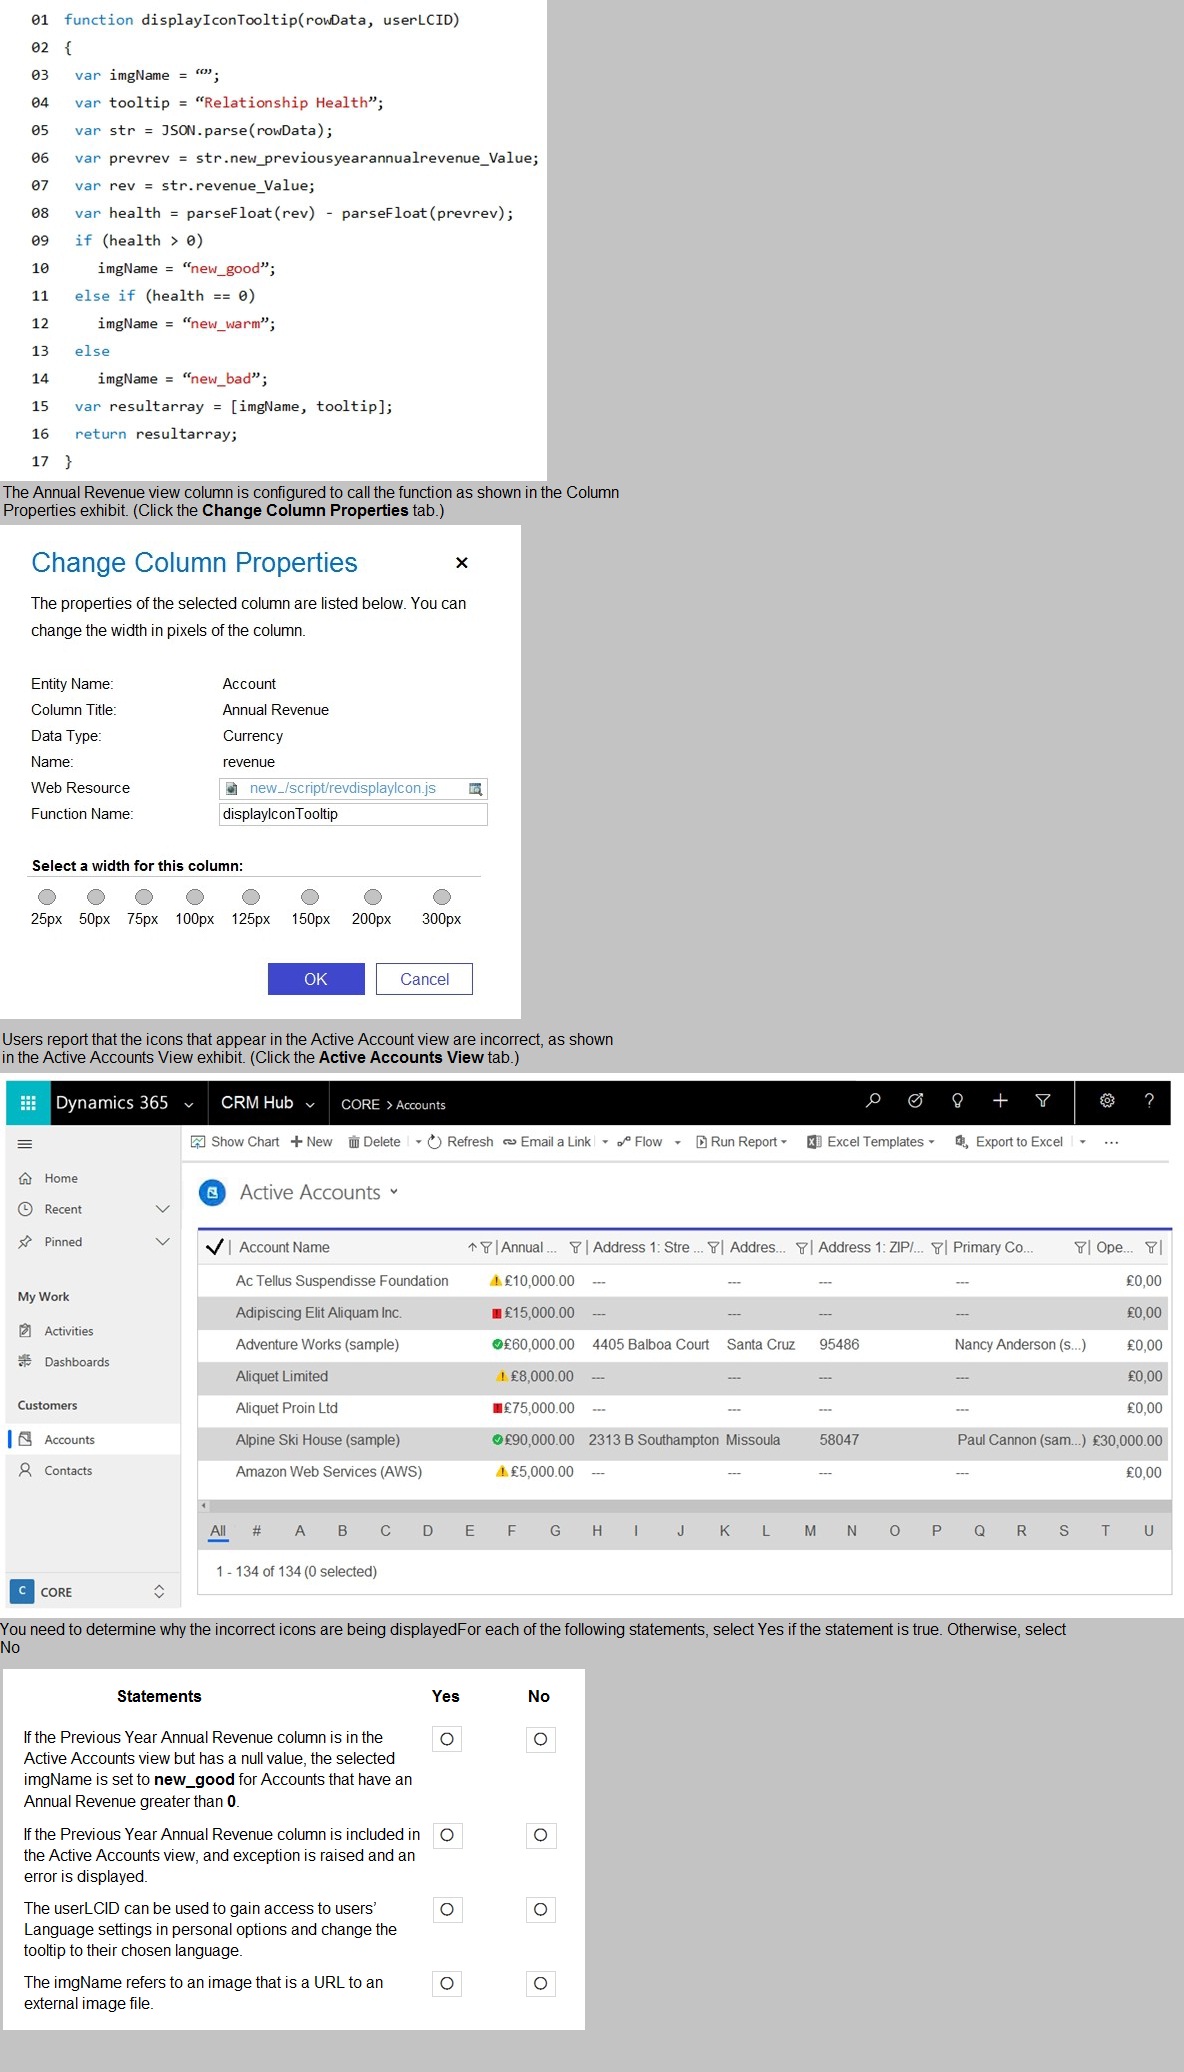Open the Run Report dropdown arrow
The width and height of the screenshot is (1184, 2072).
pos(784,1142)
